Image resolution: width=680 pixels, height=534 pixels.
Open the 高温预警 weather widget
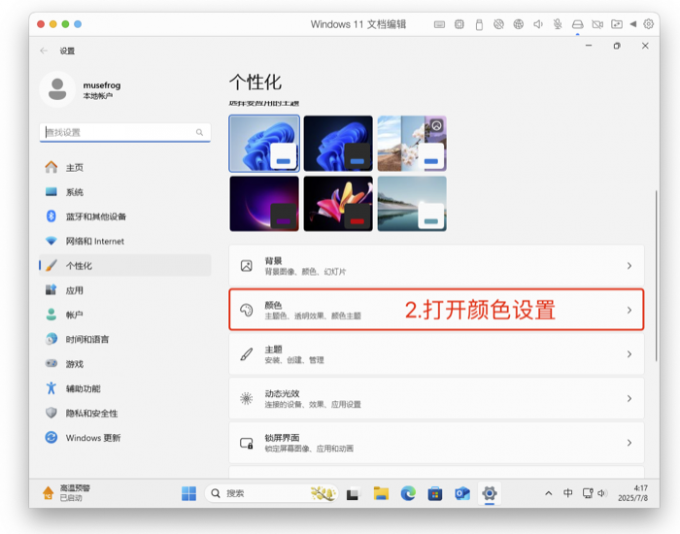(66, 493)
